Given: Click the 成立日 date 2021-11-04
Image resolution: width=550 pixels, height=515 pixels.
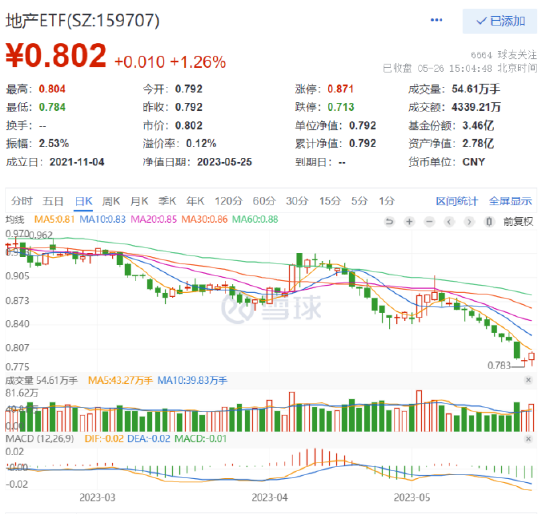Looking at the screenshot, I should click(x=77, y=162).
